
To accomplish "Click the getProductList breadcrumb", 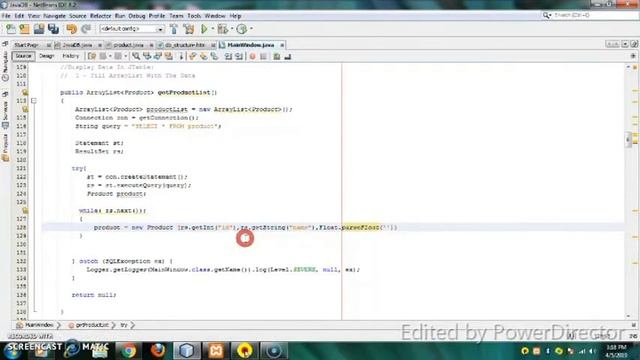I will pyautogui.click(x=92, y=325).
